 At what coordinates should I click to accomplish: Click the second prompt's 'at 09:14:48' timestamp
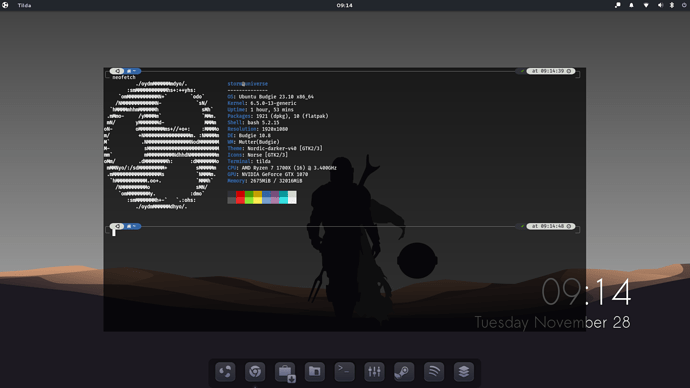[551, 226]
